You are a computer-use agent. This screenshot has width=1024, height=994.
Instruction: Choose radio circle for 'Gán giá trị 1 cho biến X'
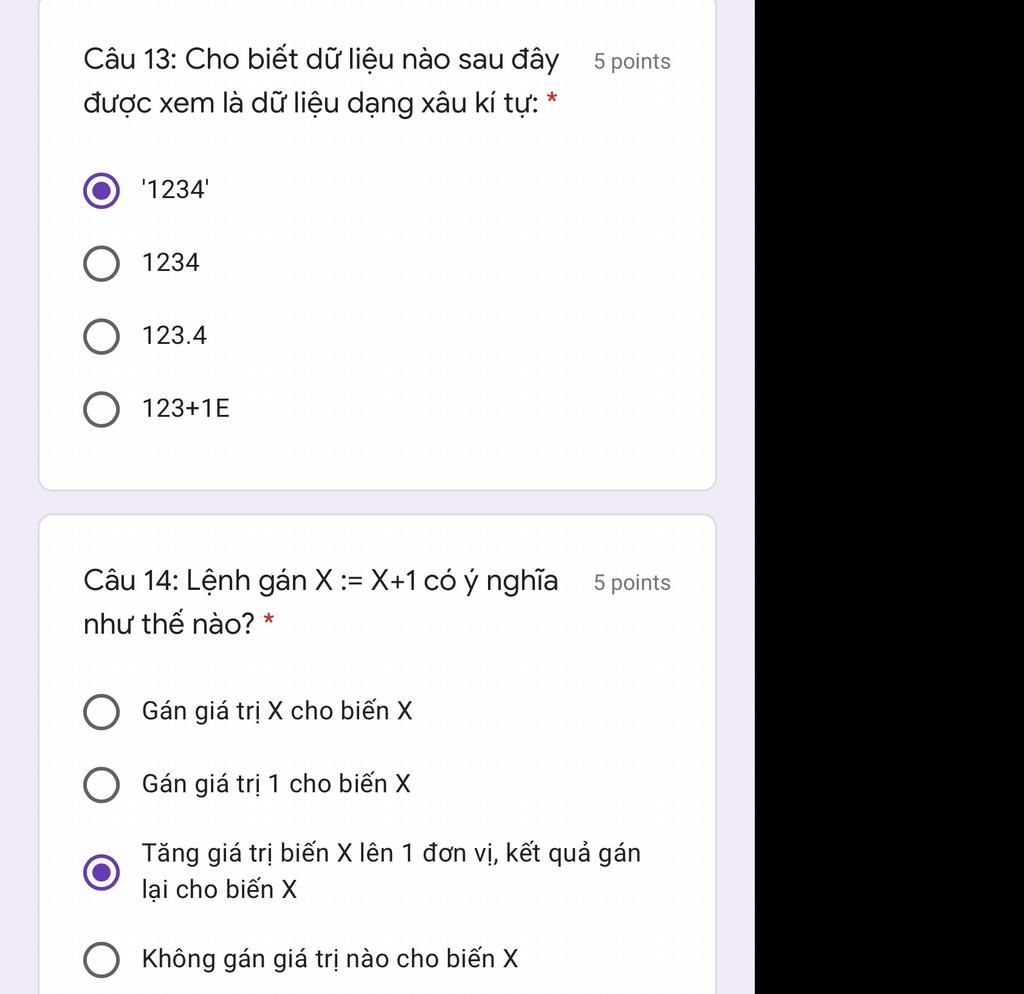(101, 784)
